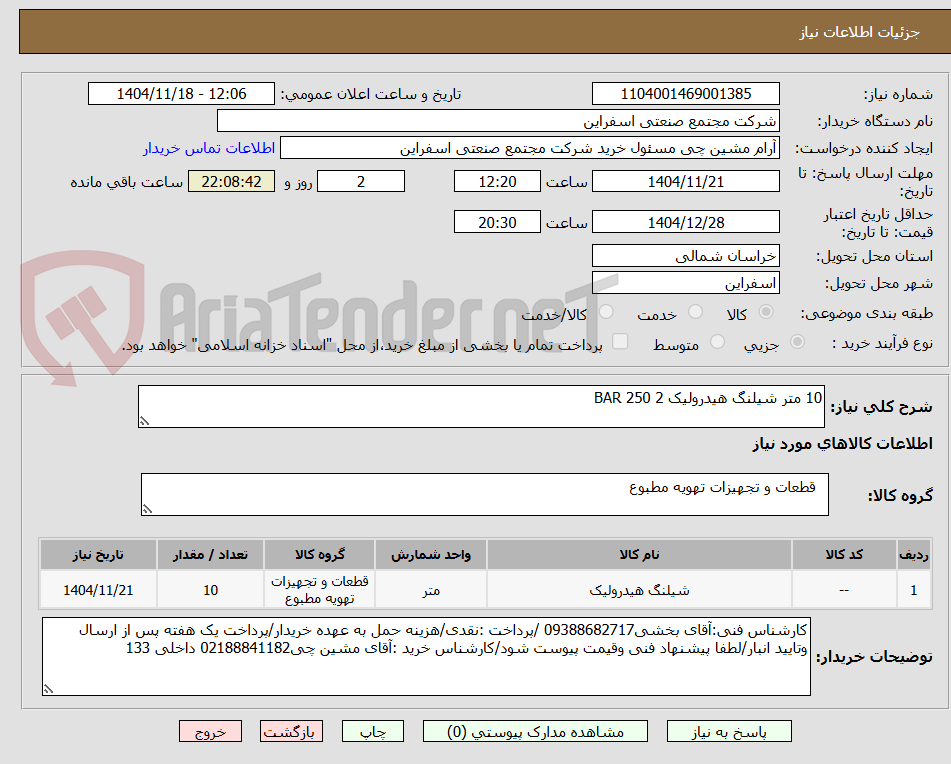Click the buyer name field شرکت مجتمع صنعتی اسفراین

tap(498, 121)
